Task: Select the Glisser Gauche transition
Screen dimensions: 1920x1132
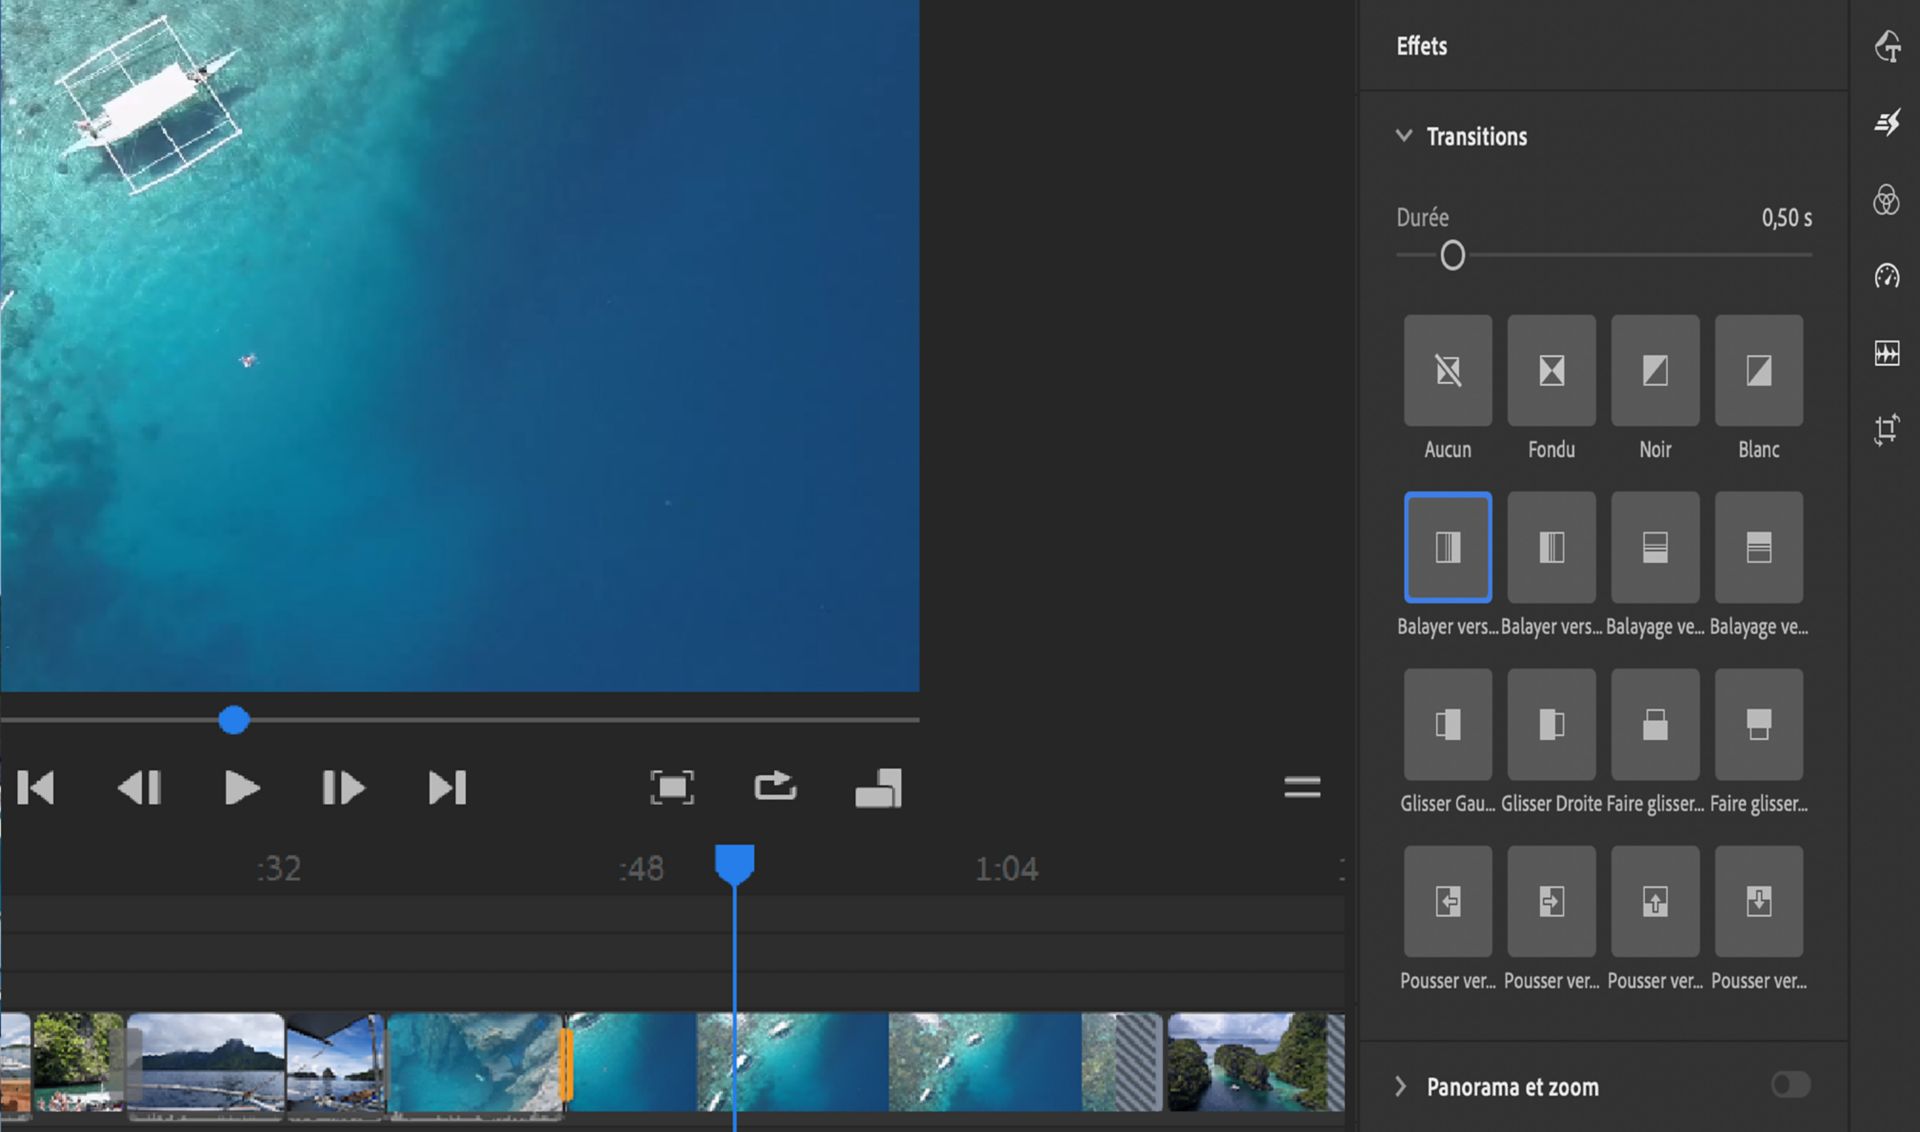Action: coord(1447,725)
